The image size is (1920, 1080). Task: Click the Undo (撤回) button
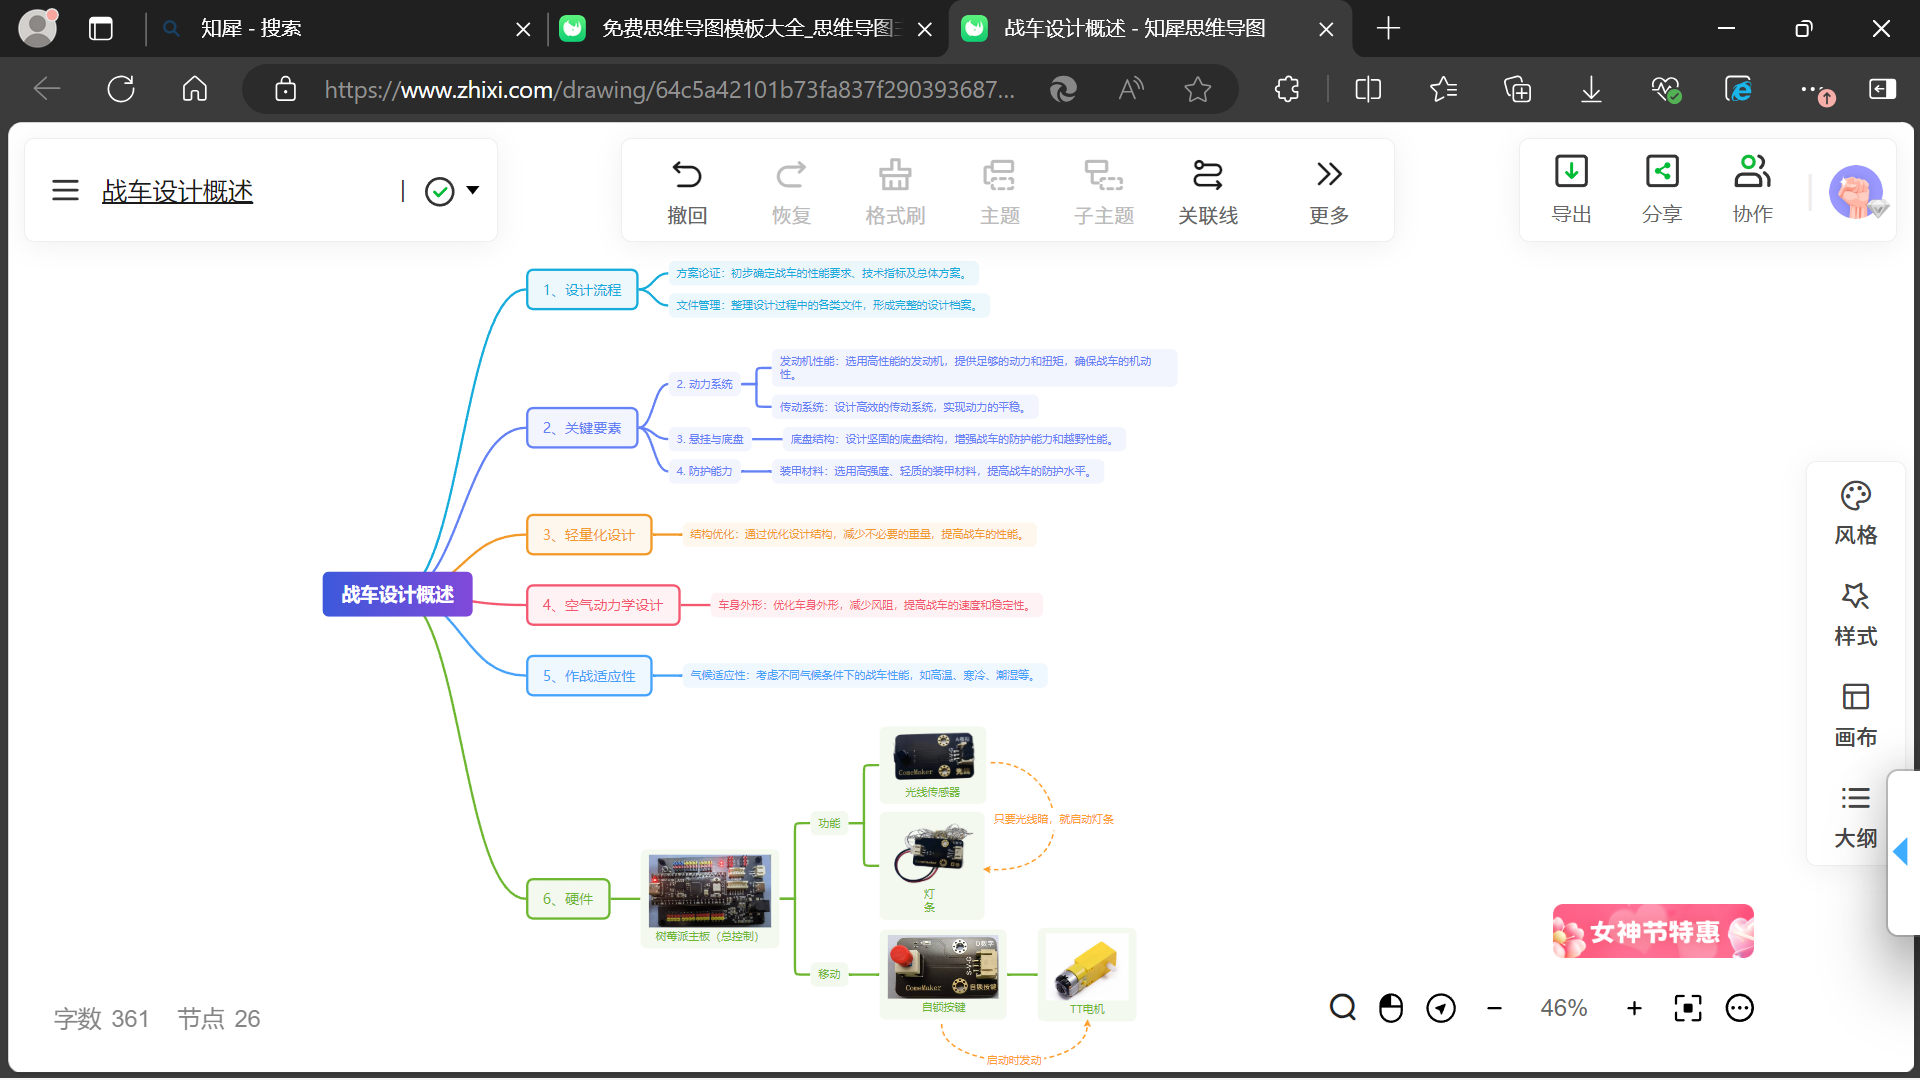point(687,191)
